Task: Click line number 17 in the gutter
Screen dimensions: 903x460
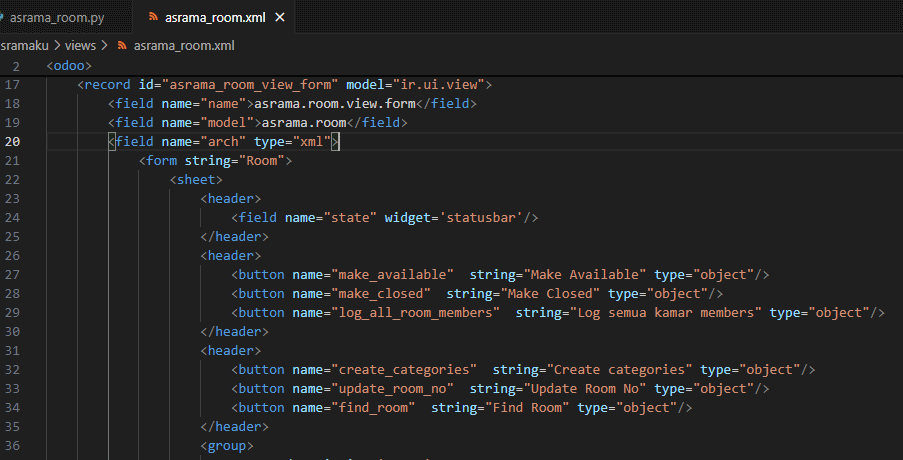Action: coord(13,85)
